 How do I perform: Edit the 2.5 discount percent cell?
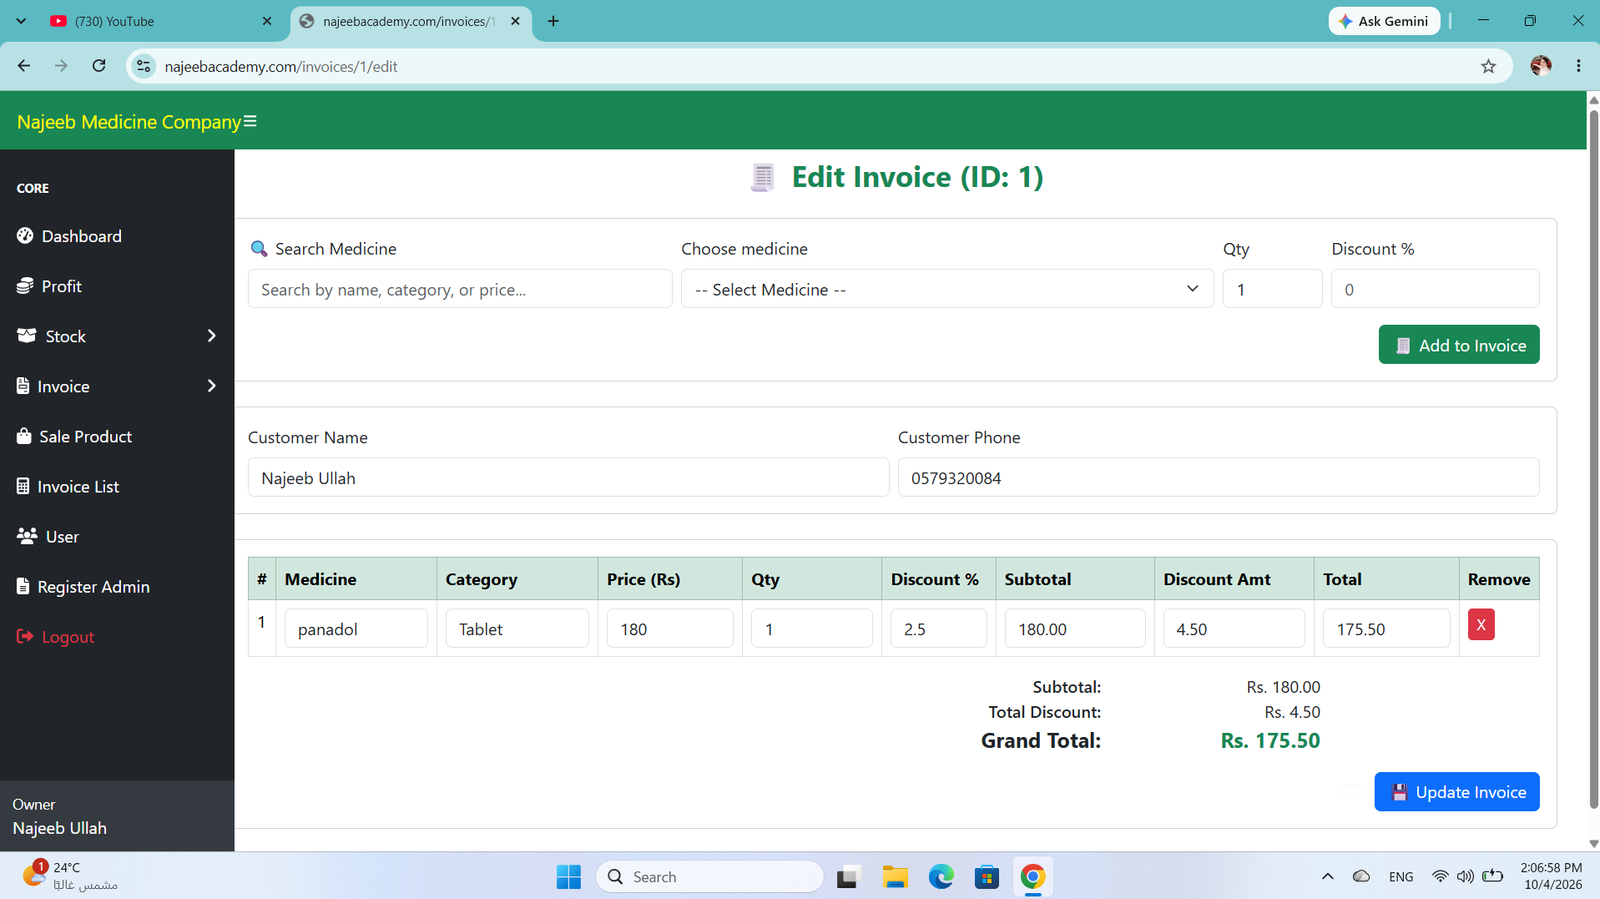coord(939,628)
